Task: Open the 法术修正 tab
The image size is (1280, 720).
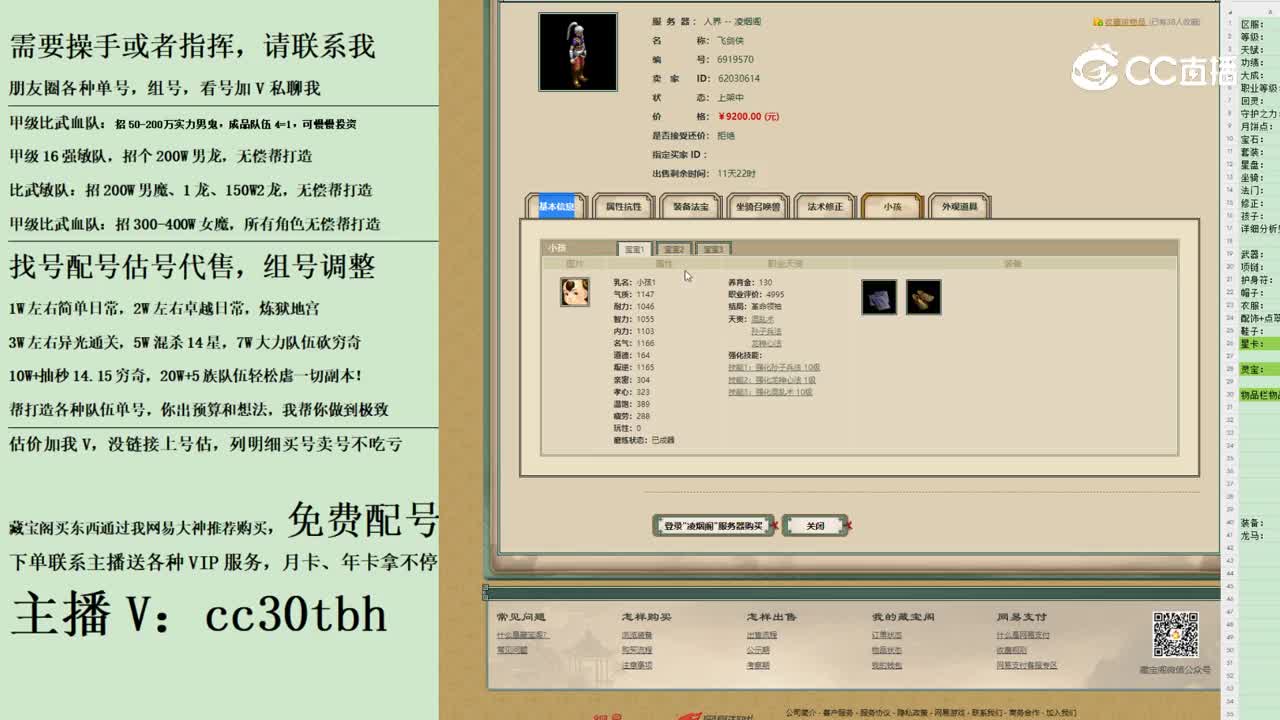Action: pyautogui.click(x=825, y=206)
